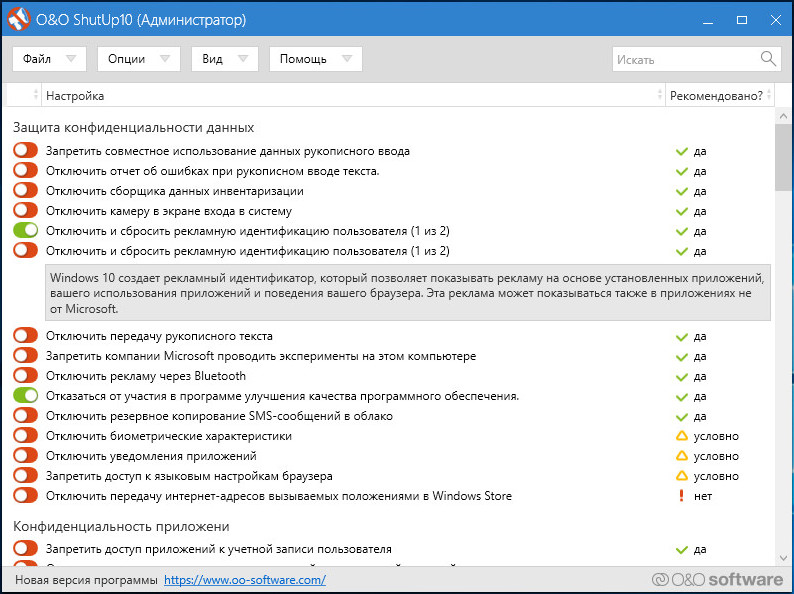Click 'Конфиденциальность приложени' section heading
The width and height of the screenshot is (794, 594).
[x=121, y=526]
